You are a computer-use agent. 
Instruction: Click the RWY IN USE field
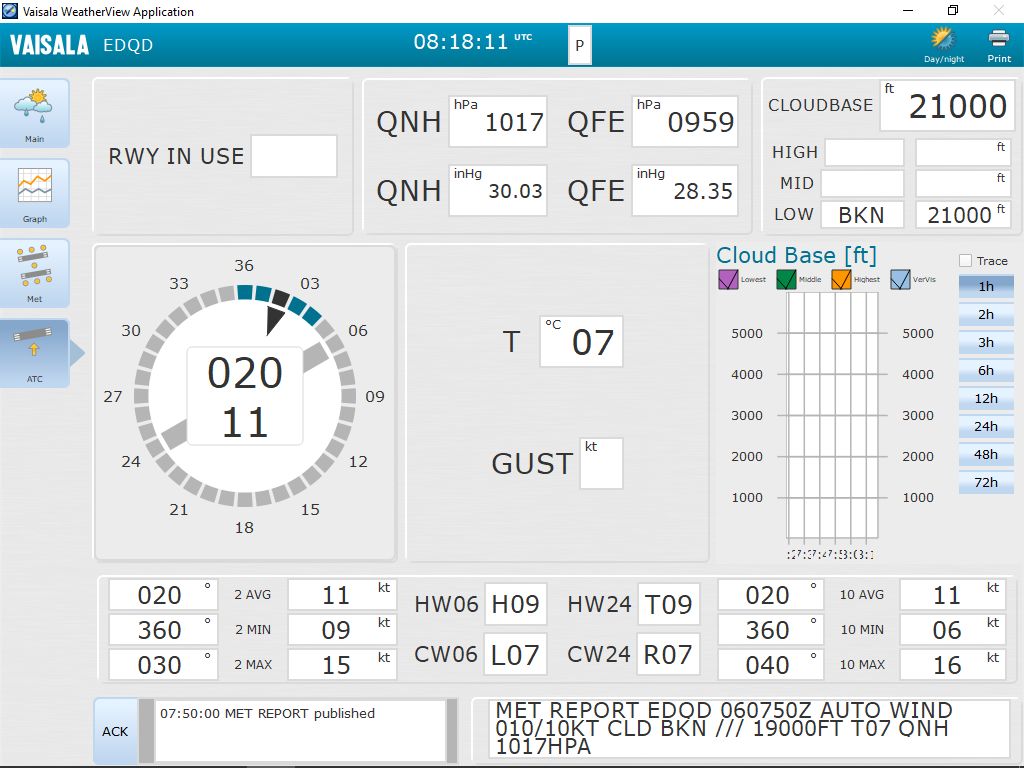tap(294, 156)
